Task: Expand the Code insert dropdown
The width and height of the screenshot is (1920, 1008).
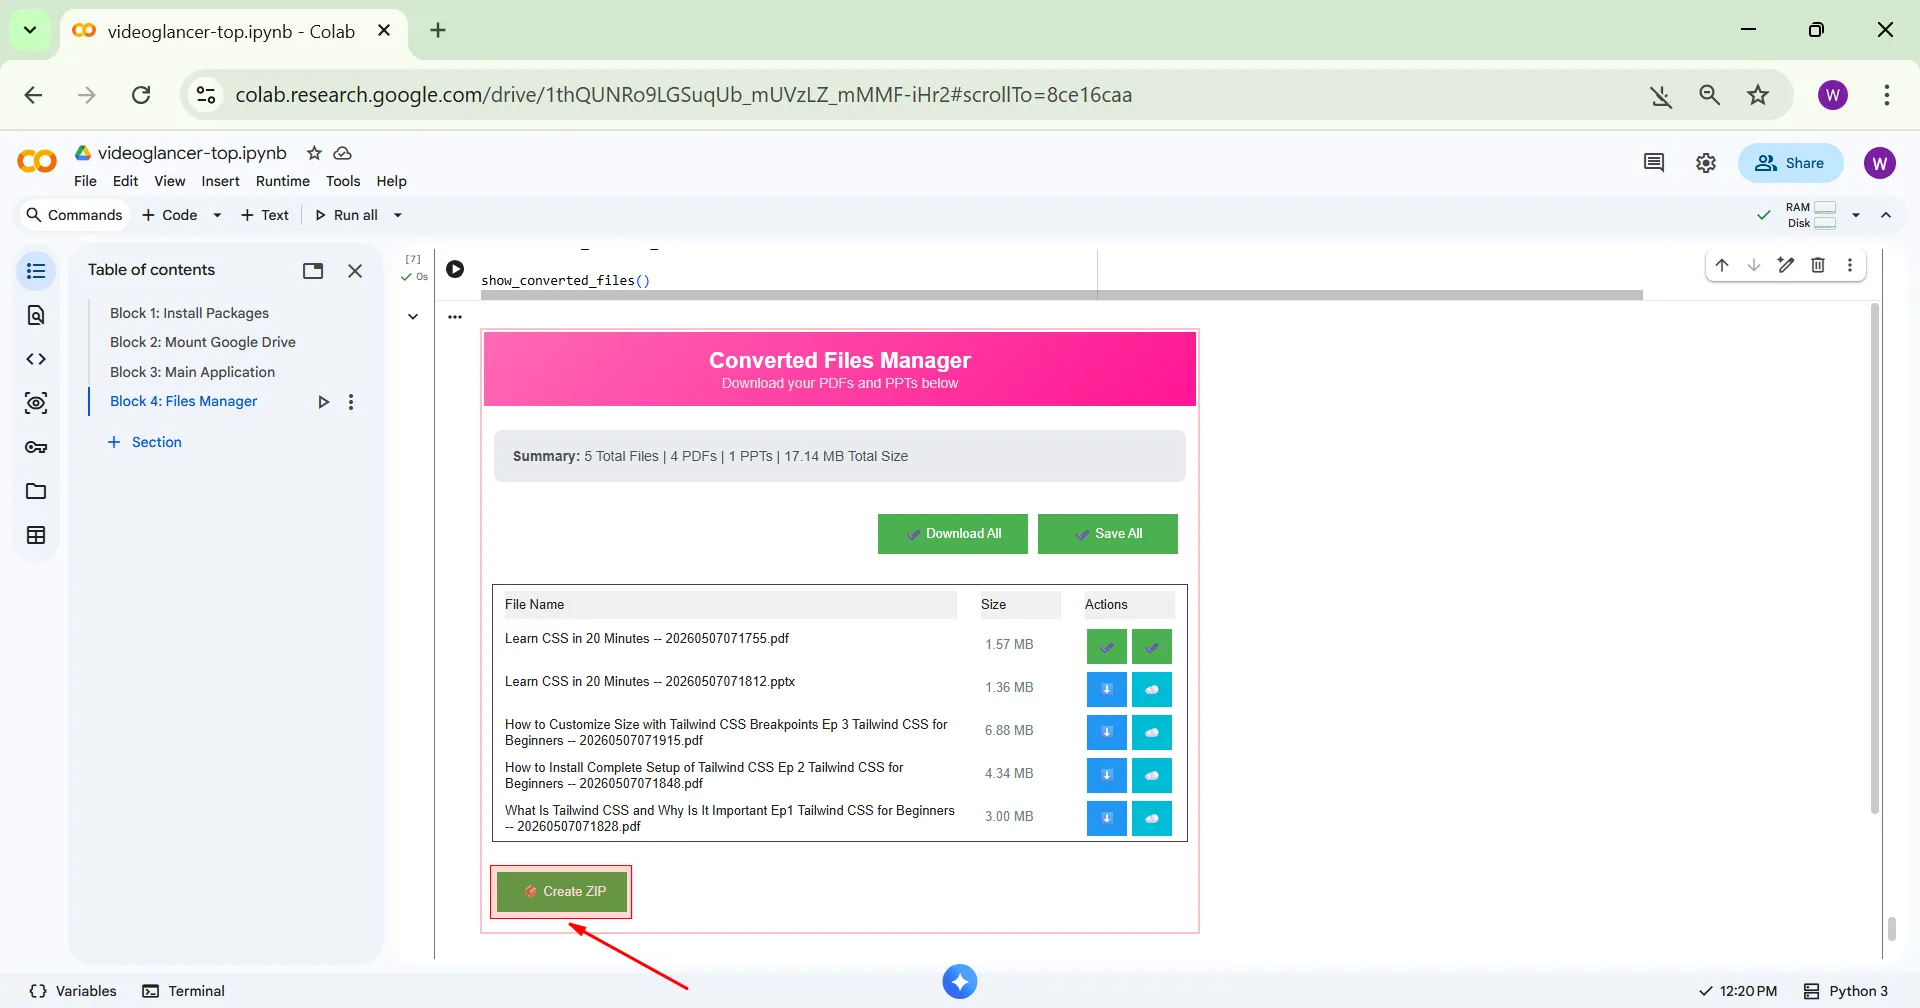Action: tap(217, 215)
